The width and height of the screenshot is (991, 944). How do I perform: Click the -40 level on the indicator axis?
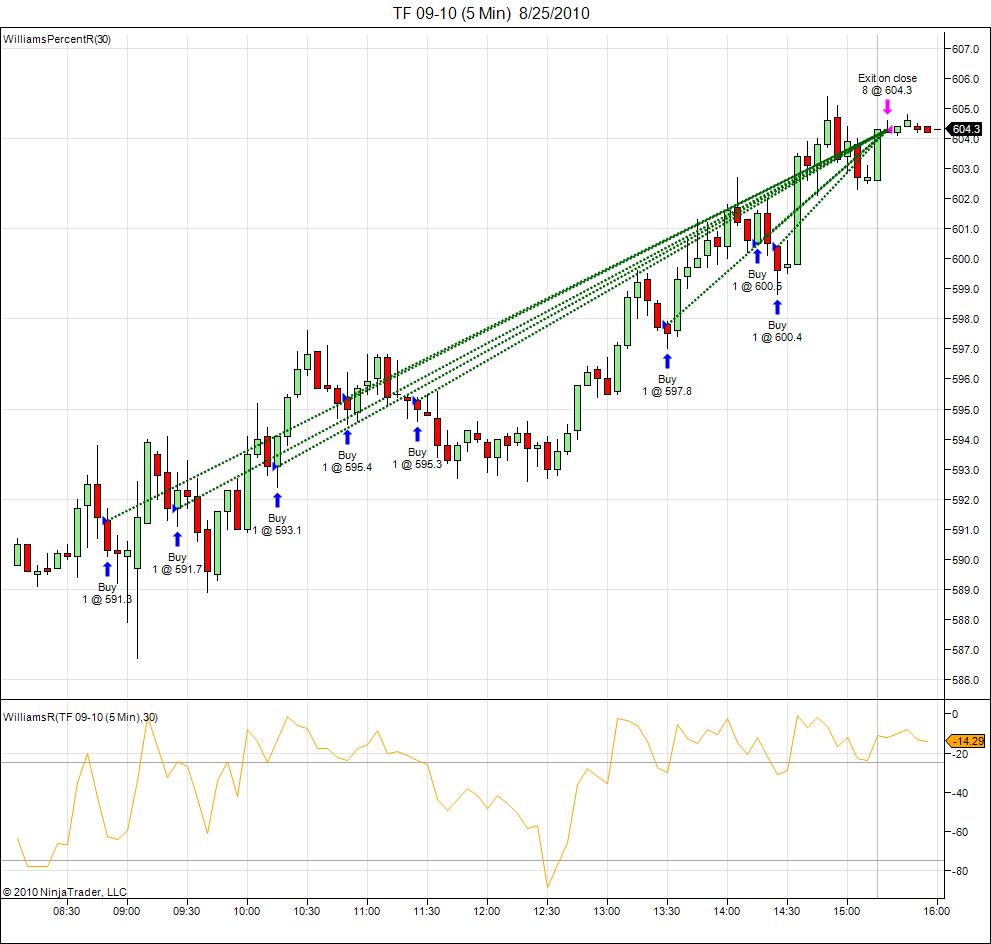[x=960, y=793]
